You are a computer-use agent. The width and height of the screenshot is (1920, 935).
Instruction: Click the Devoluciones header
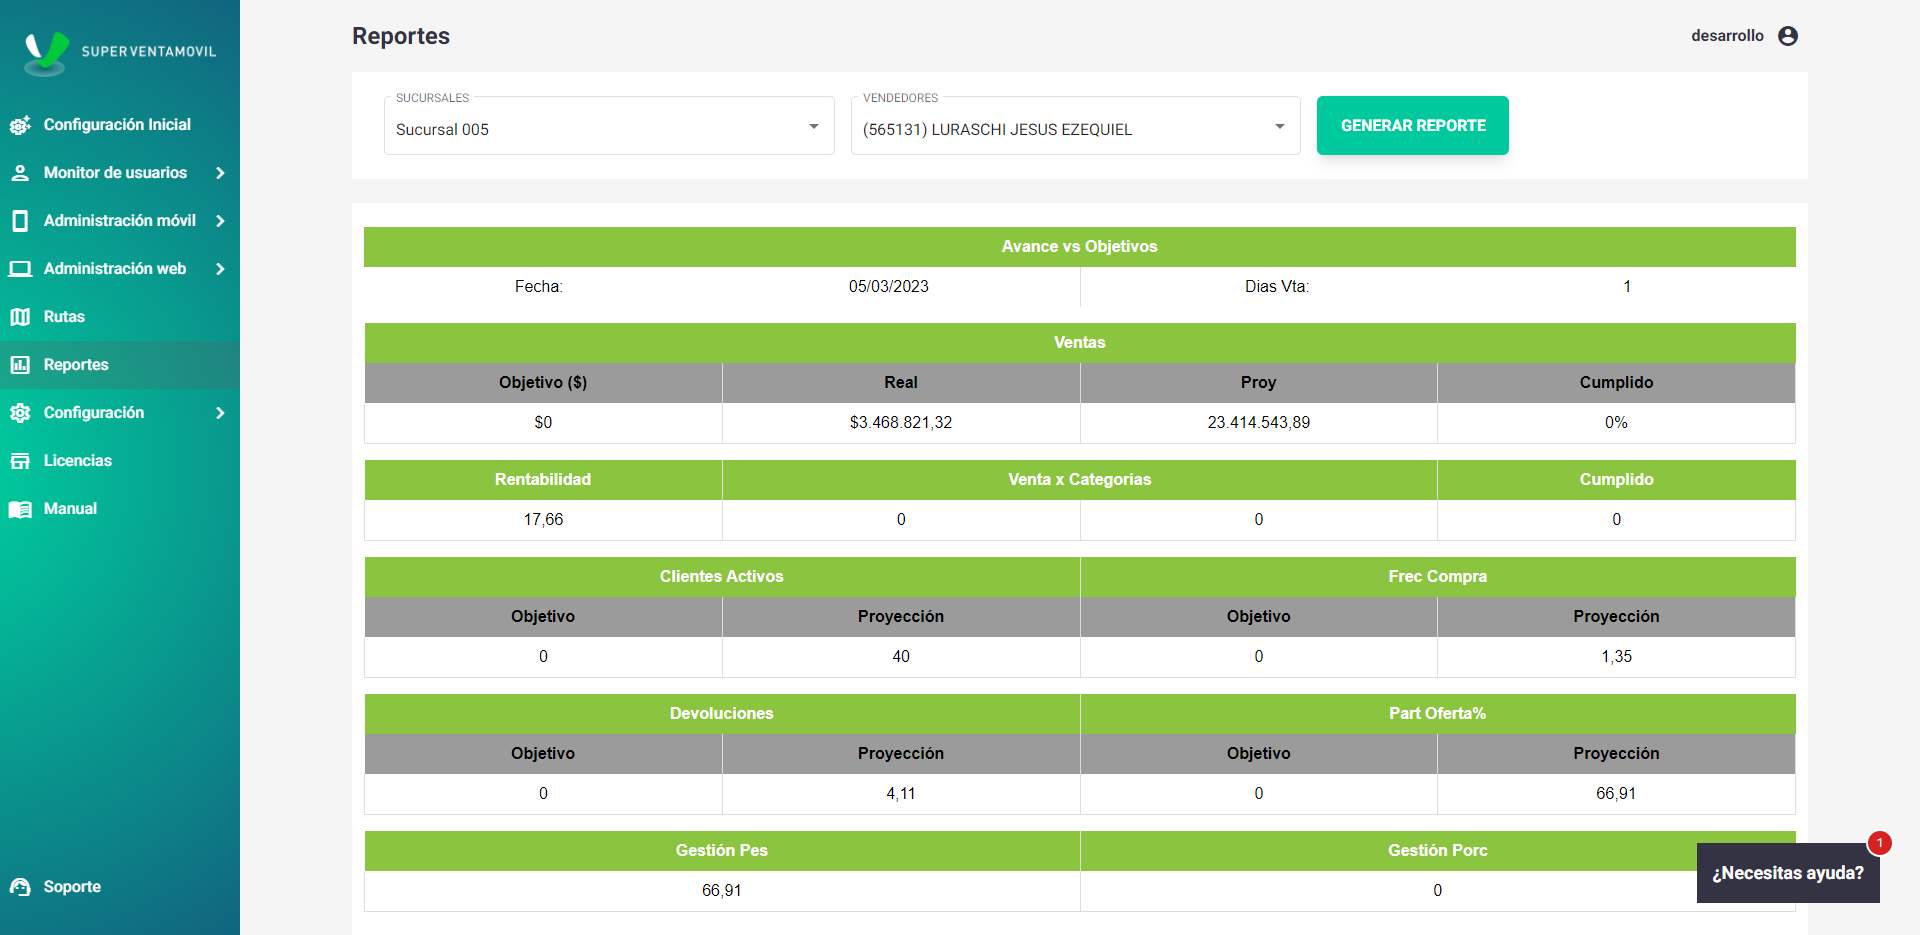[x=722, y=714]
